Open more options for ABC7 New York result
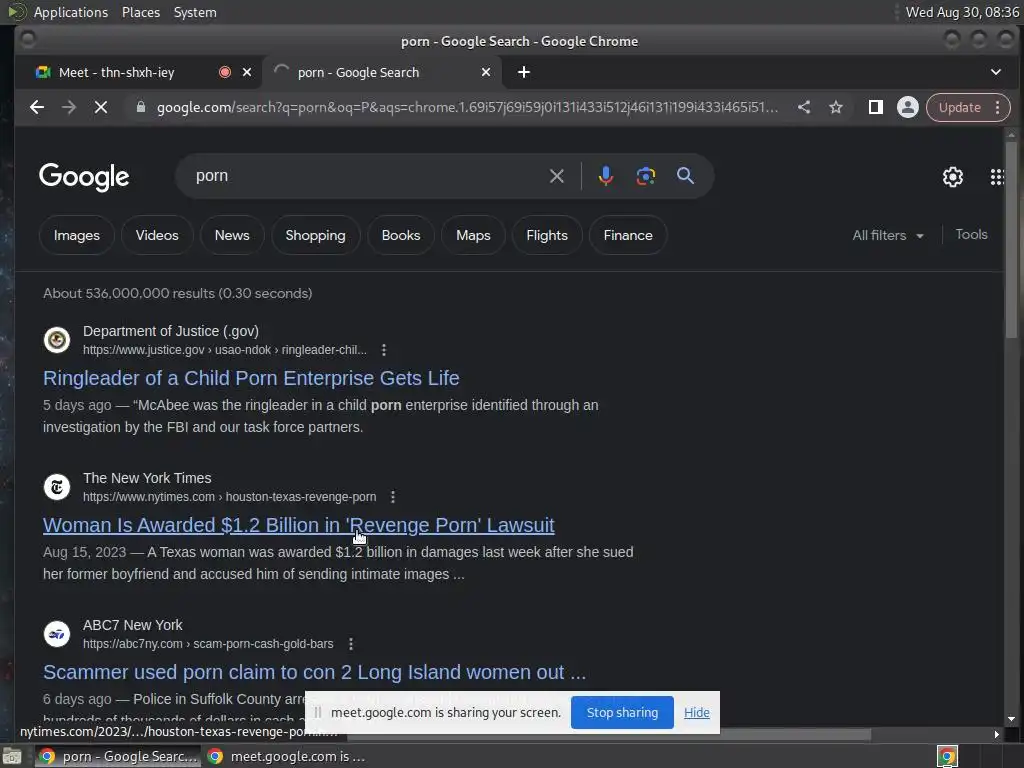Image resolution: width=1024 pixels, height=768 pixels. point(351,644)
